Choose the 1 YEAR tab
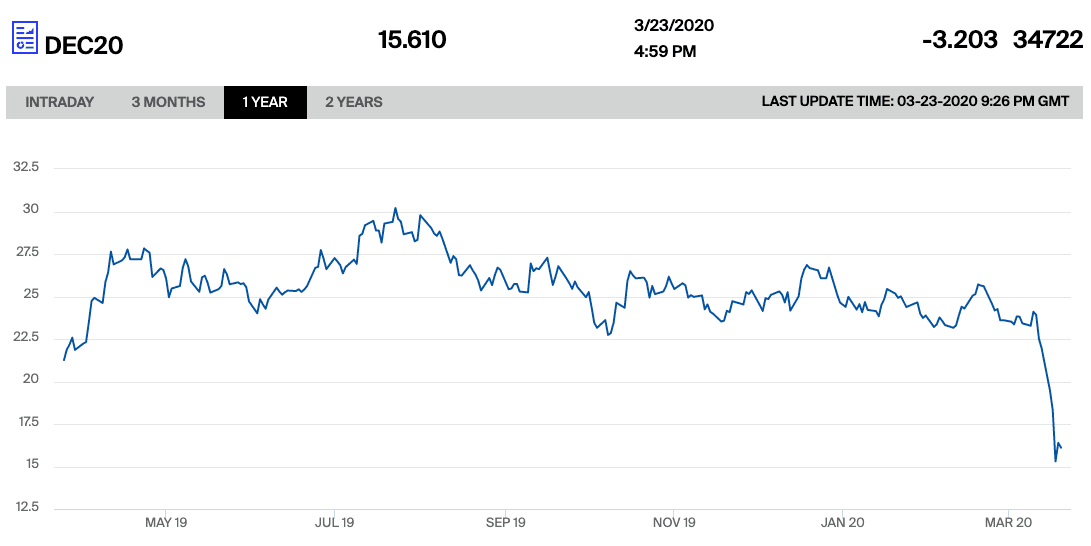 point(265,102)
